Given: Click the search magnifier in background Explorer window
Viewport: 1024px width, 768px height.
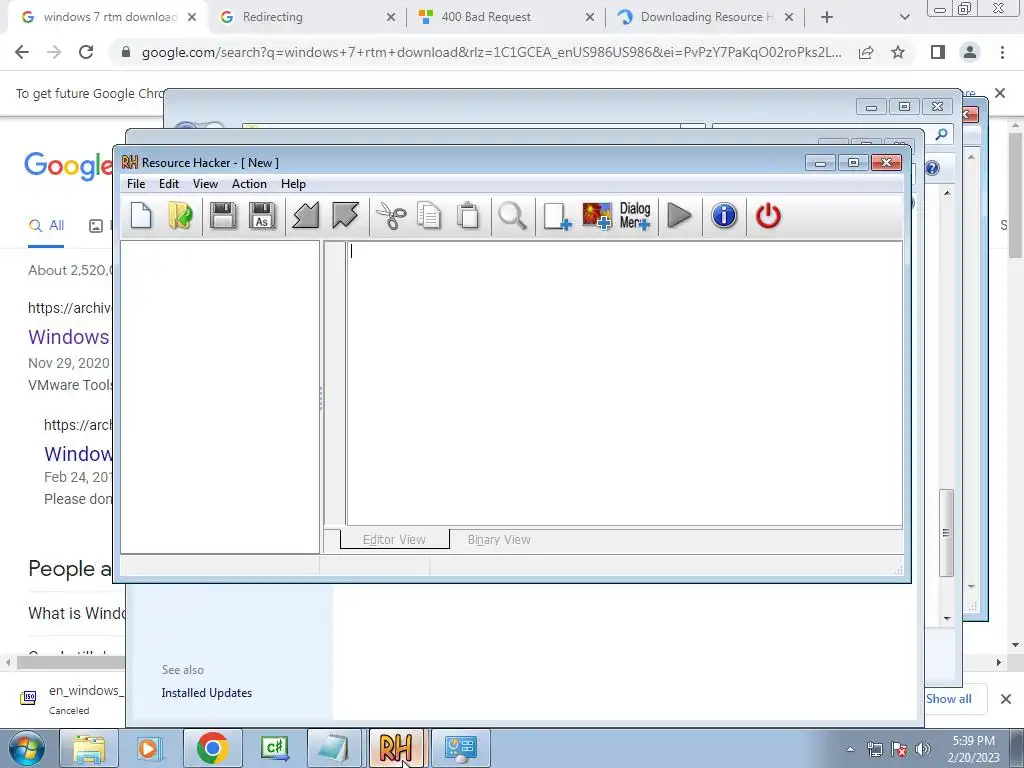Looking at the screenshot, I should [941, 135].
